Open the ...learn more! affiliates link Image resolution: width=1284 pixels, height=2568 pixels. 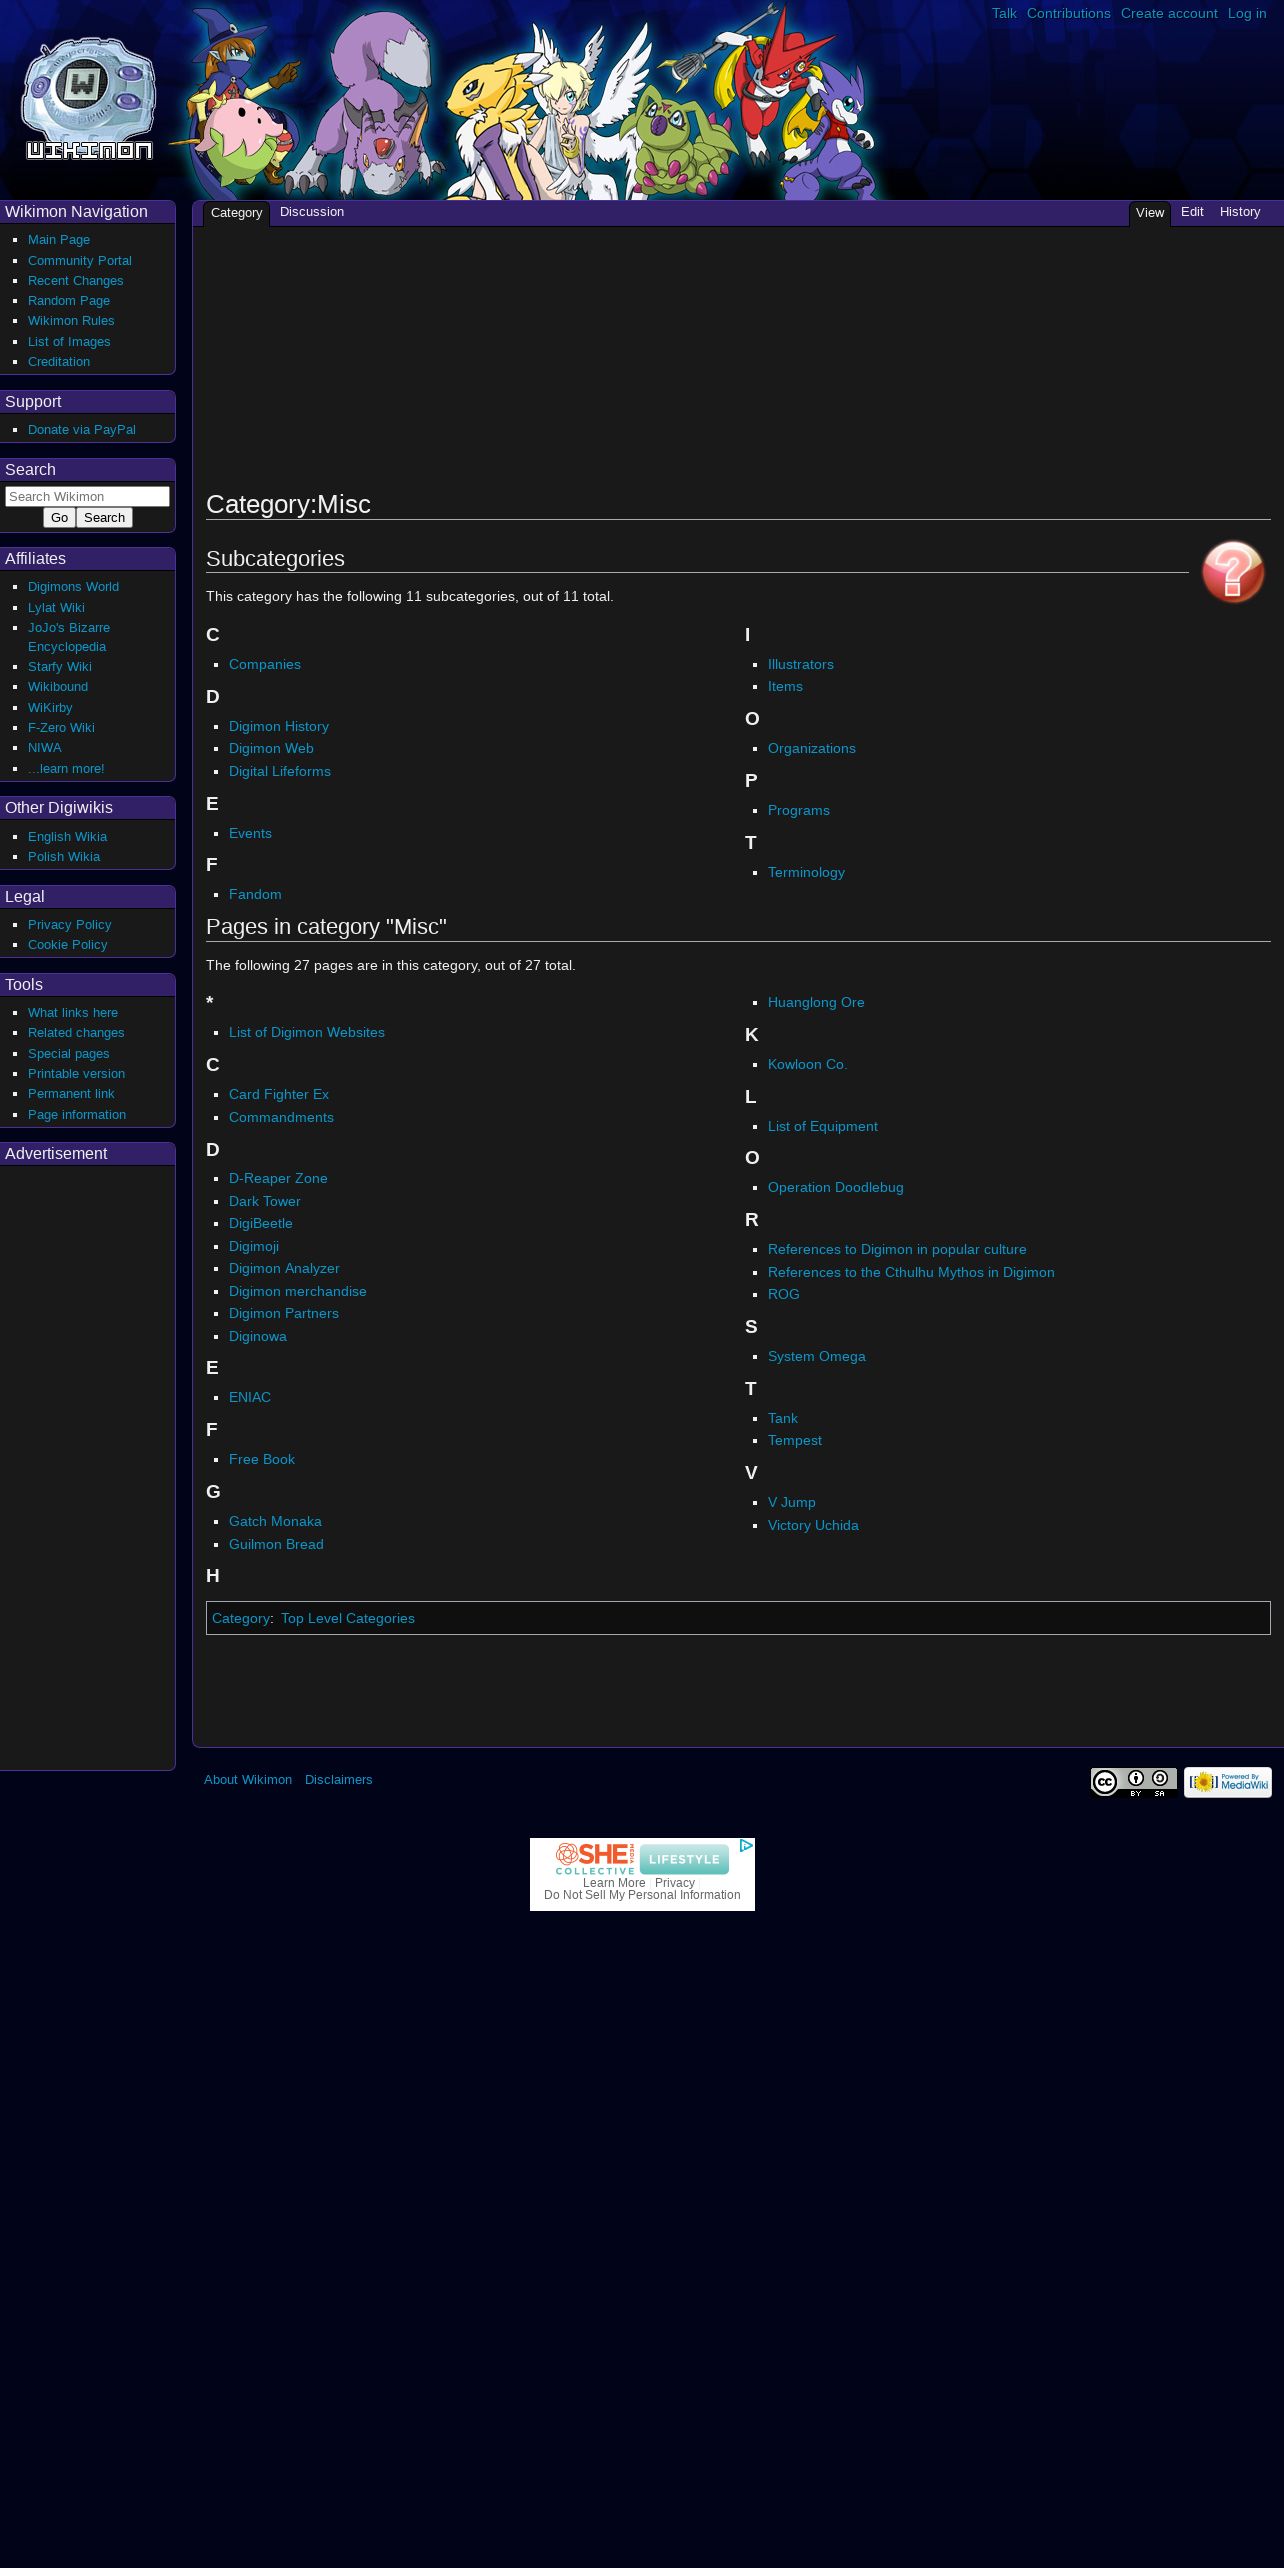point(66,769)
